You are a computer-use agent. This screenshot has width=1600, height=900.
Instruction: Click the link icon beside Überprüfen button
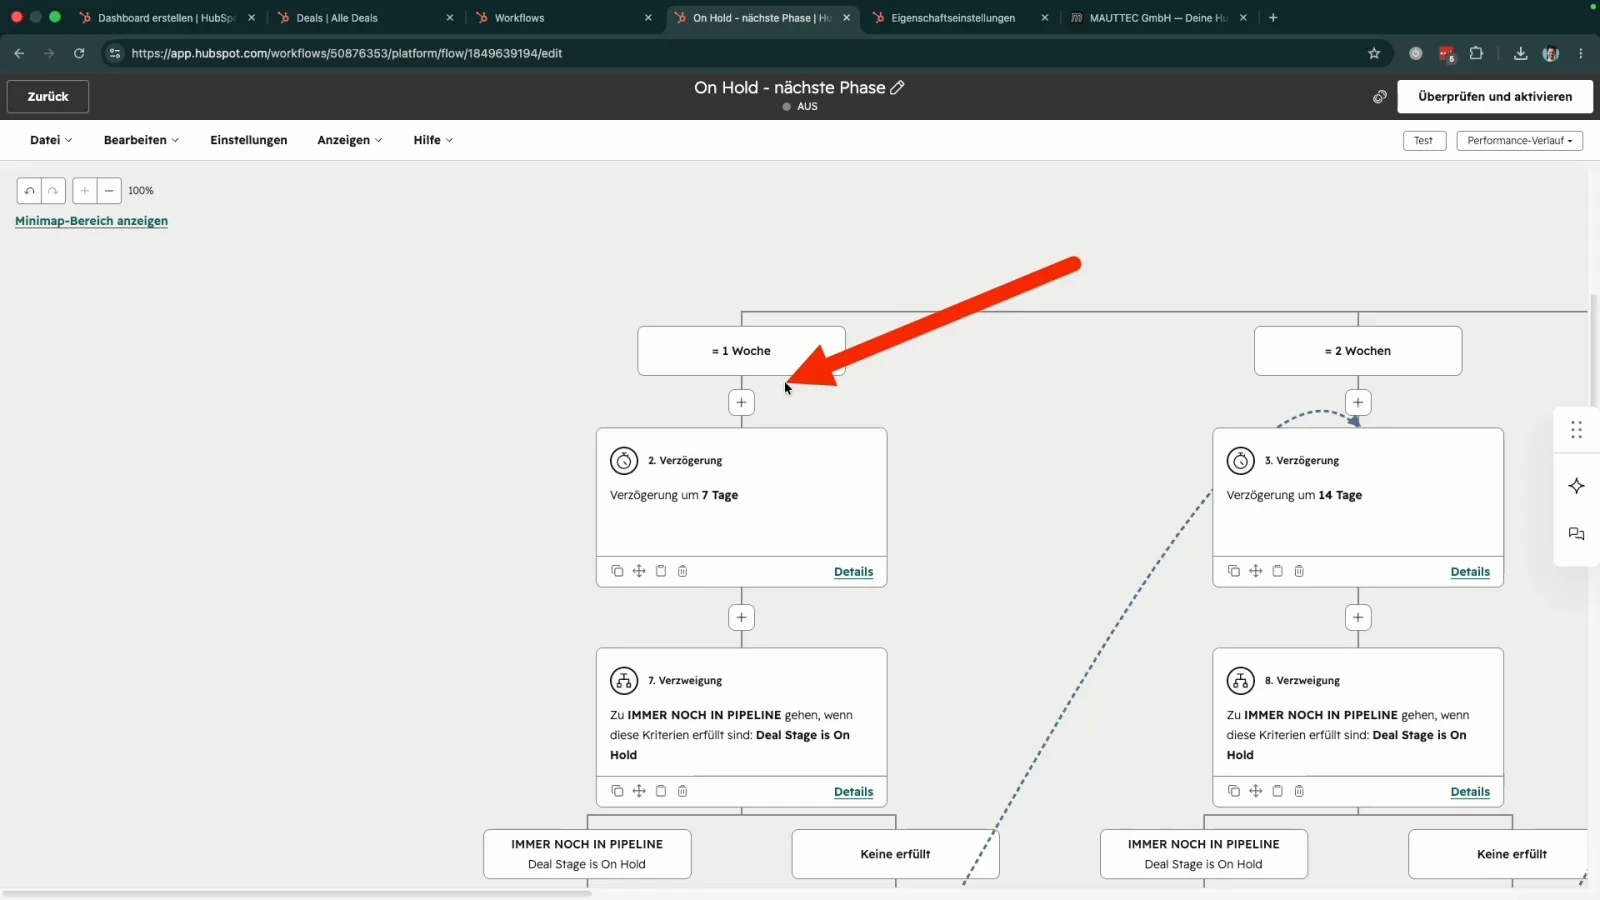(1380, 97)
